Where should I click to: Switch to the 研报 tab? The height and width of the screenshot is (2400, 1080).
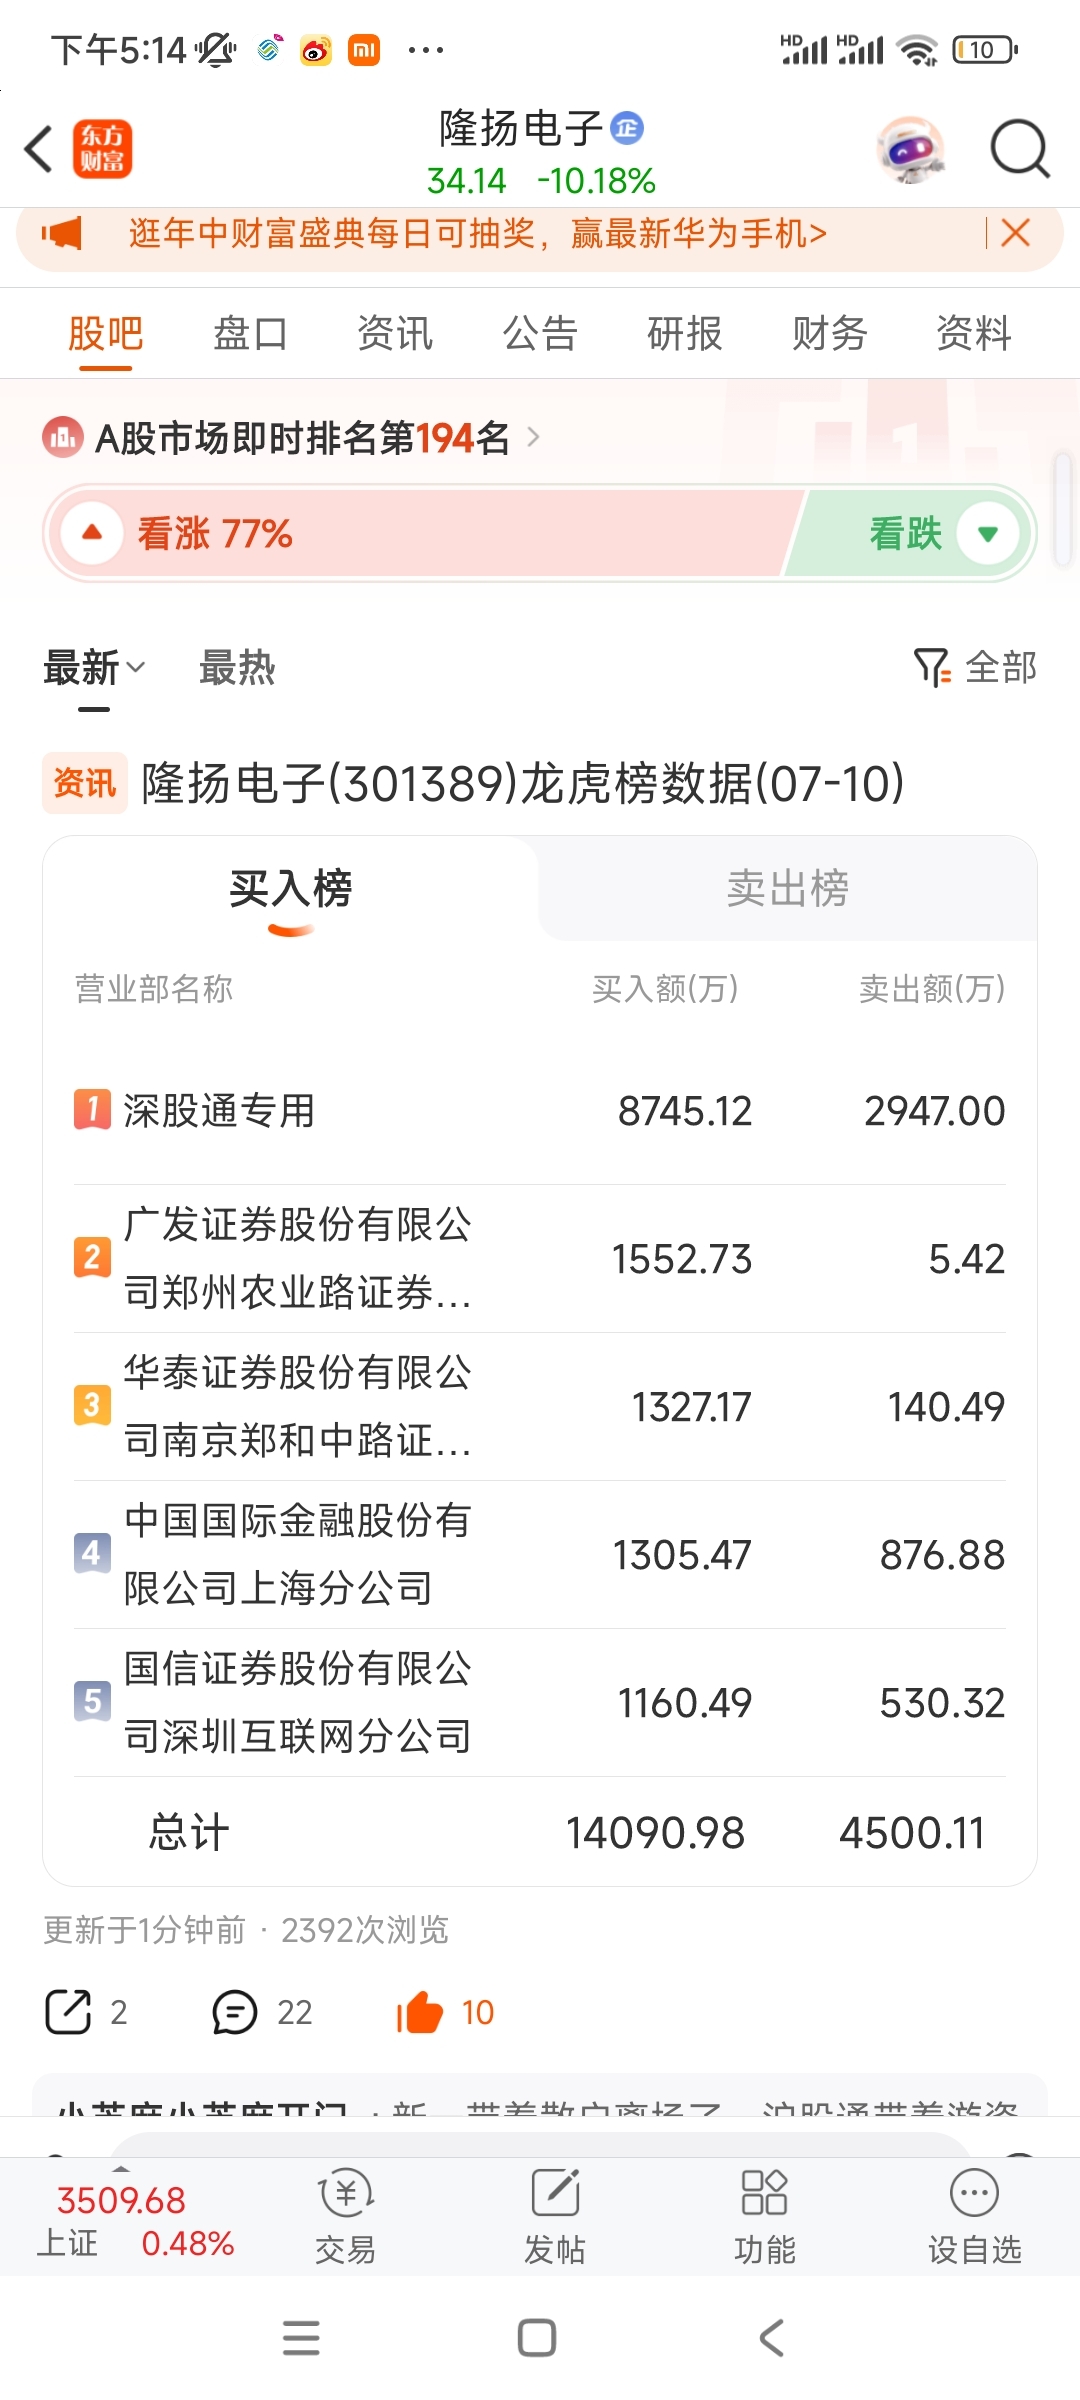pyautogui.click(x=685, y=333)
